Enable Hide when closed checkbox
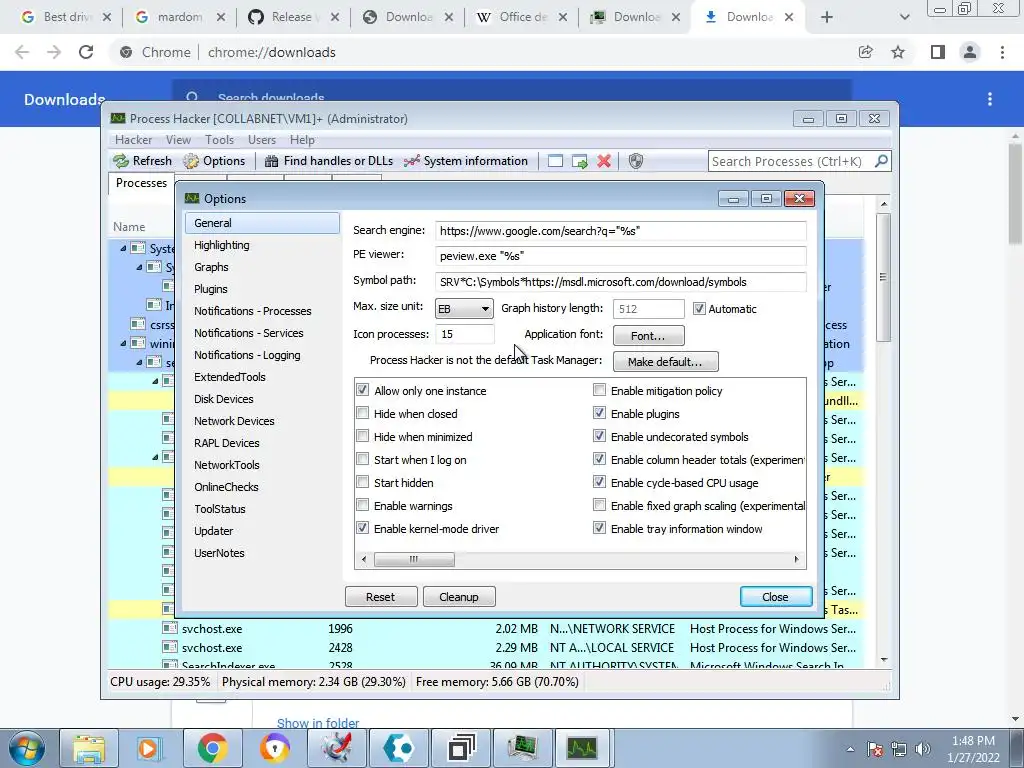 coord(362,413)
